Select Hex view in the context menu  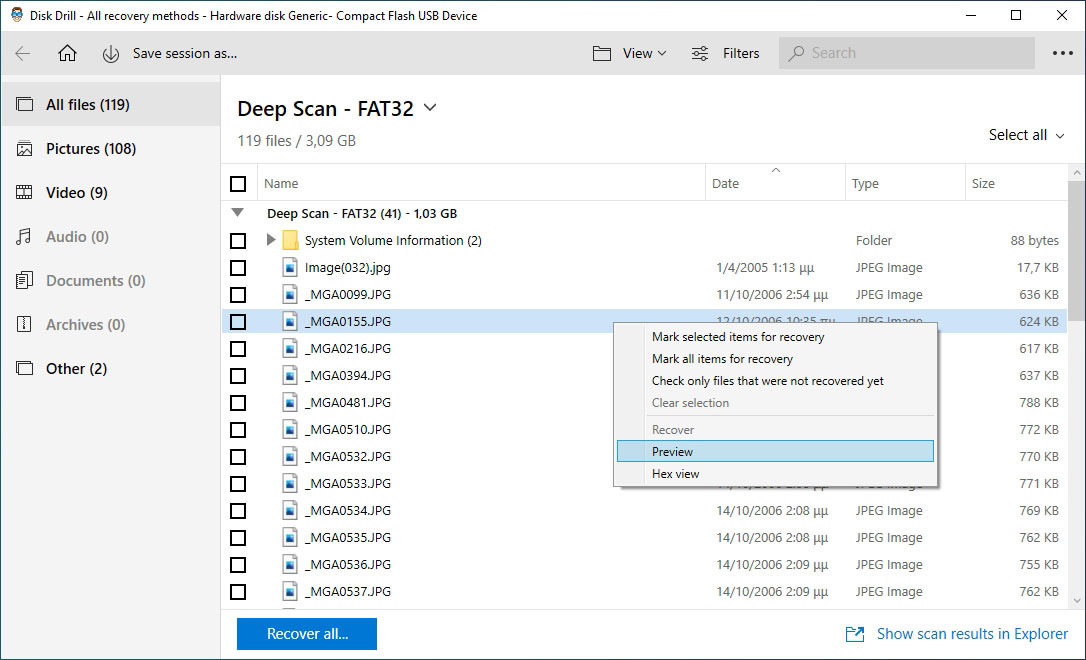(x=775, y=474)
